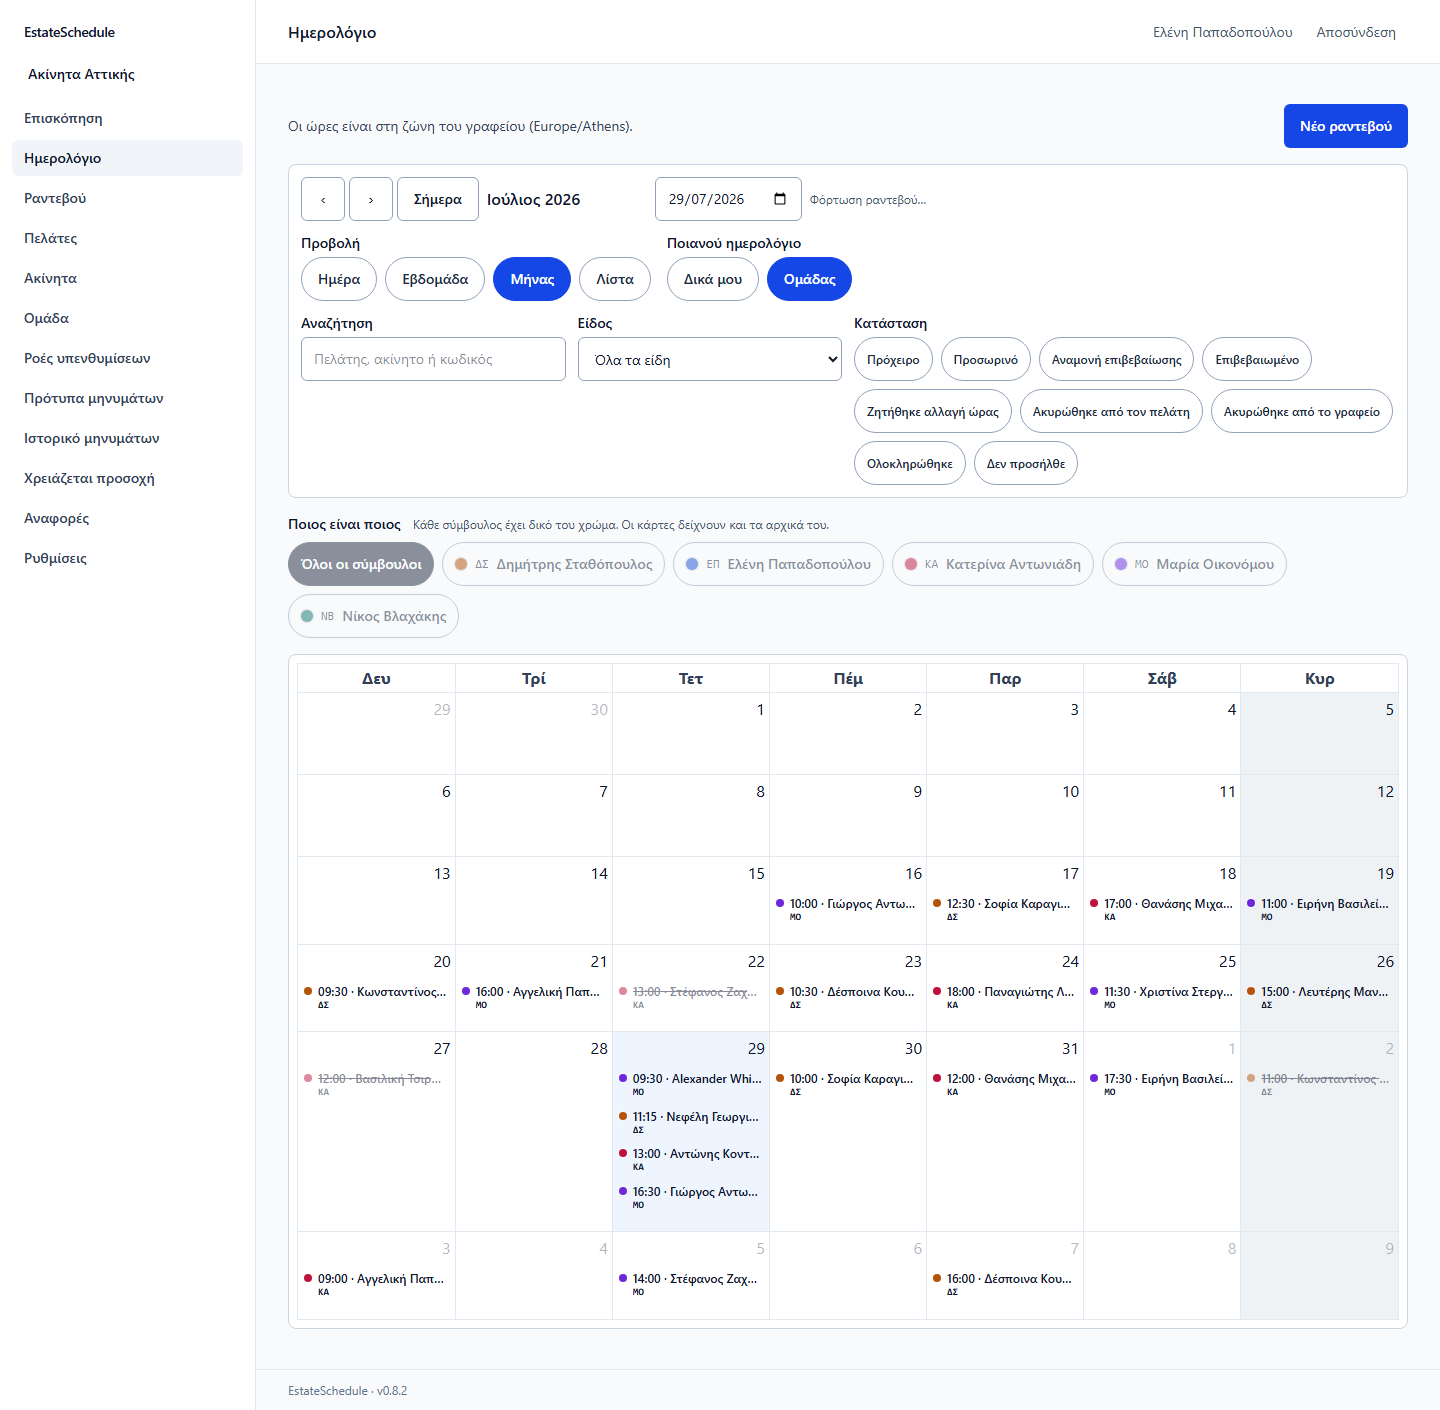
Task: Toggle Ολοκληρώθηκε status filter
Action: (910, 463)
